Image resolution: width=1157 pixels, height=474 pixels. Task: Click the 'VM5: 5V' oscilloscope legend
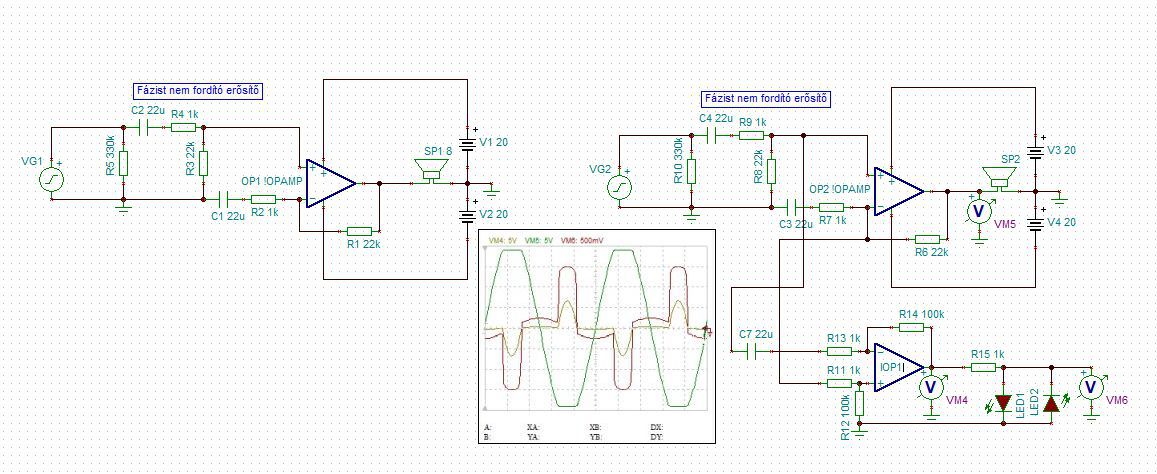tap(539, 241)
